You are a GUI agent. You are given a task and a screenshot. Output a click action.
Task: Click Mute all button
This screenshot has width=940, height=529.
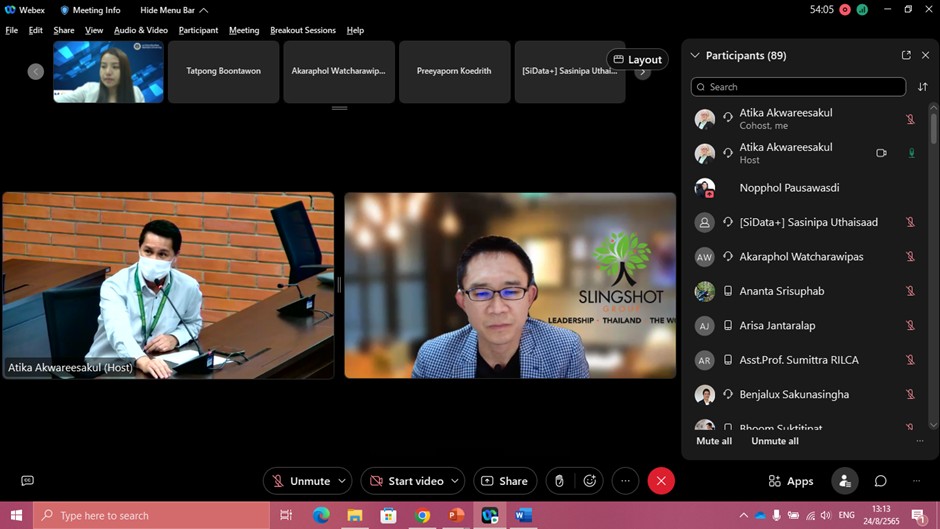pos(714,441)
